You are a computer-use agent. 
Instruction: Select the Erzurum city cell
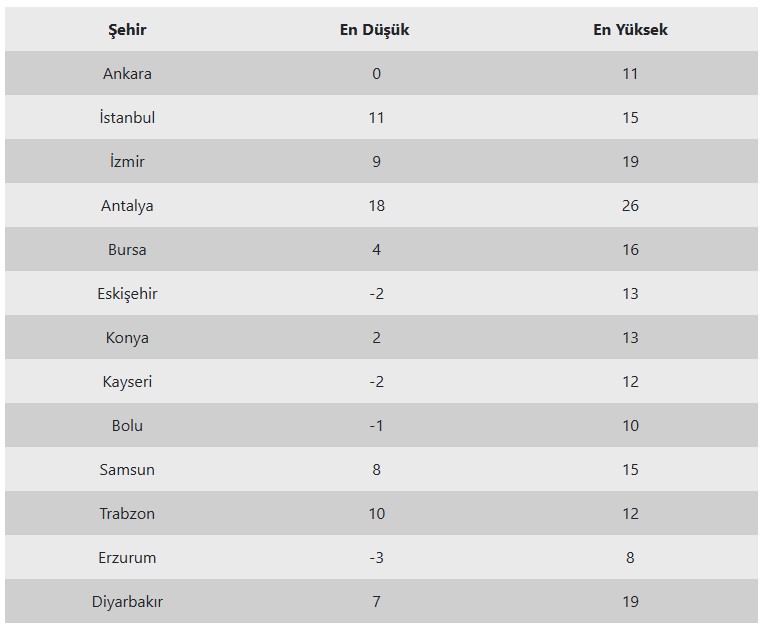click(x=127, y=557)
